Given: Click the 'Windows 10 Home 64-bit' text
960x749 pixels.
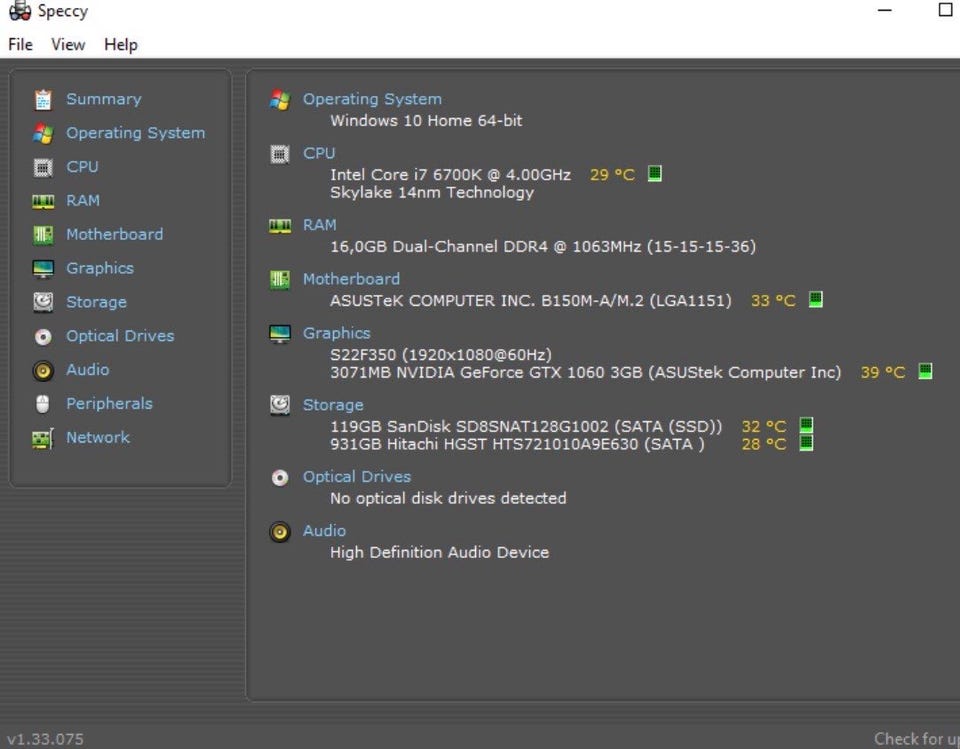Looking at the screenshot, I should tap(426, 121).
